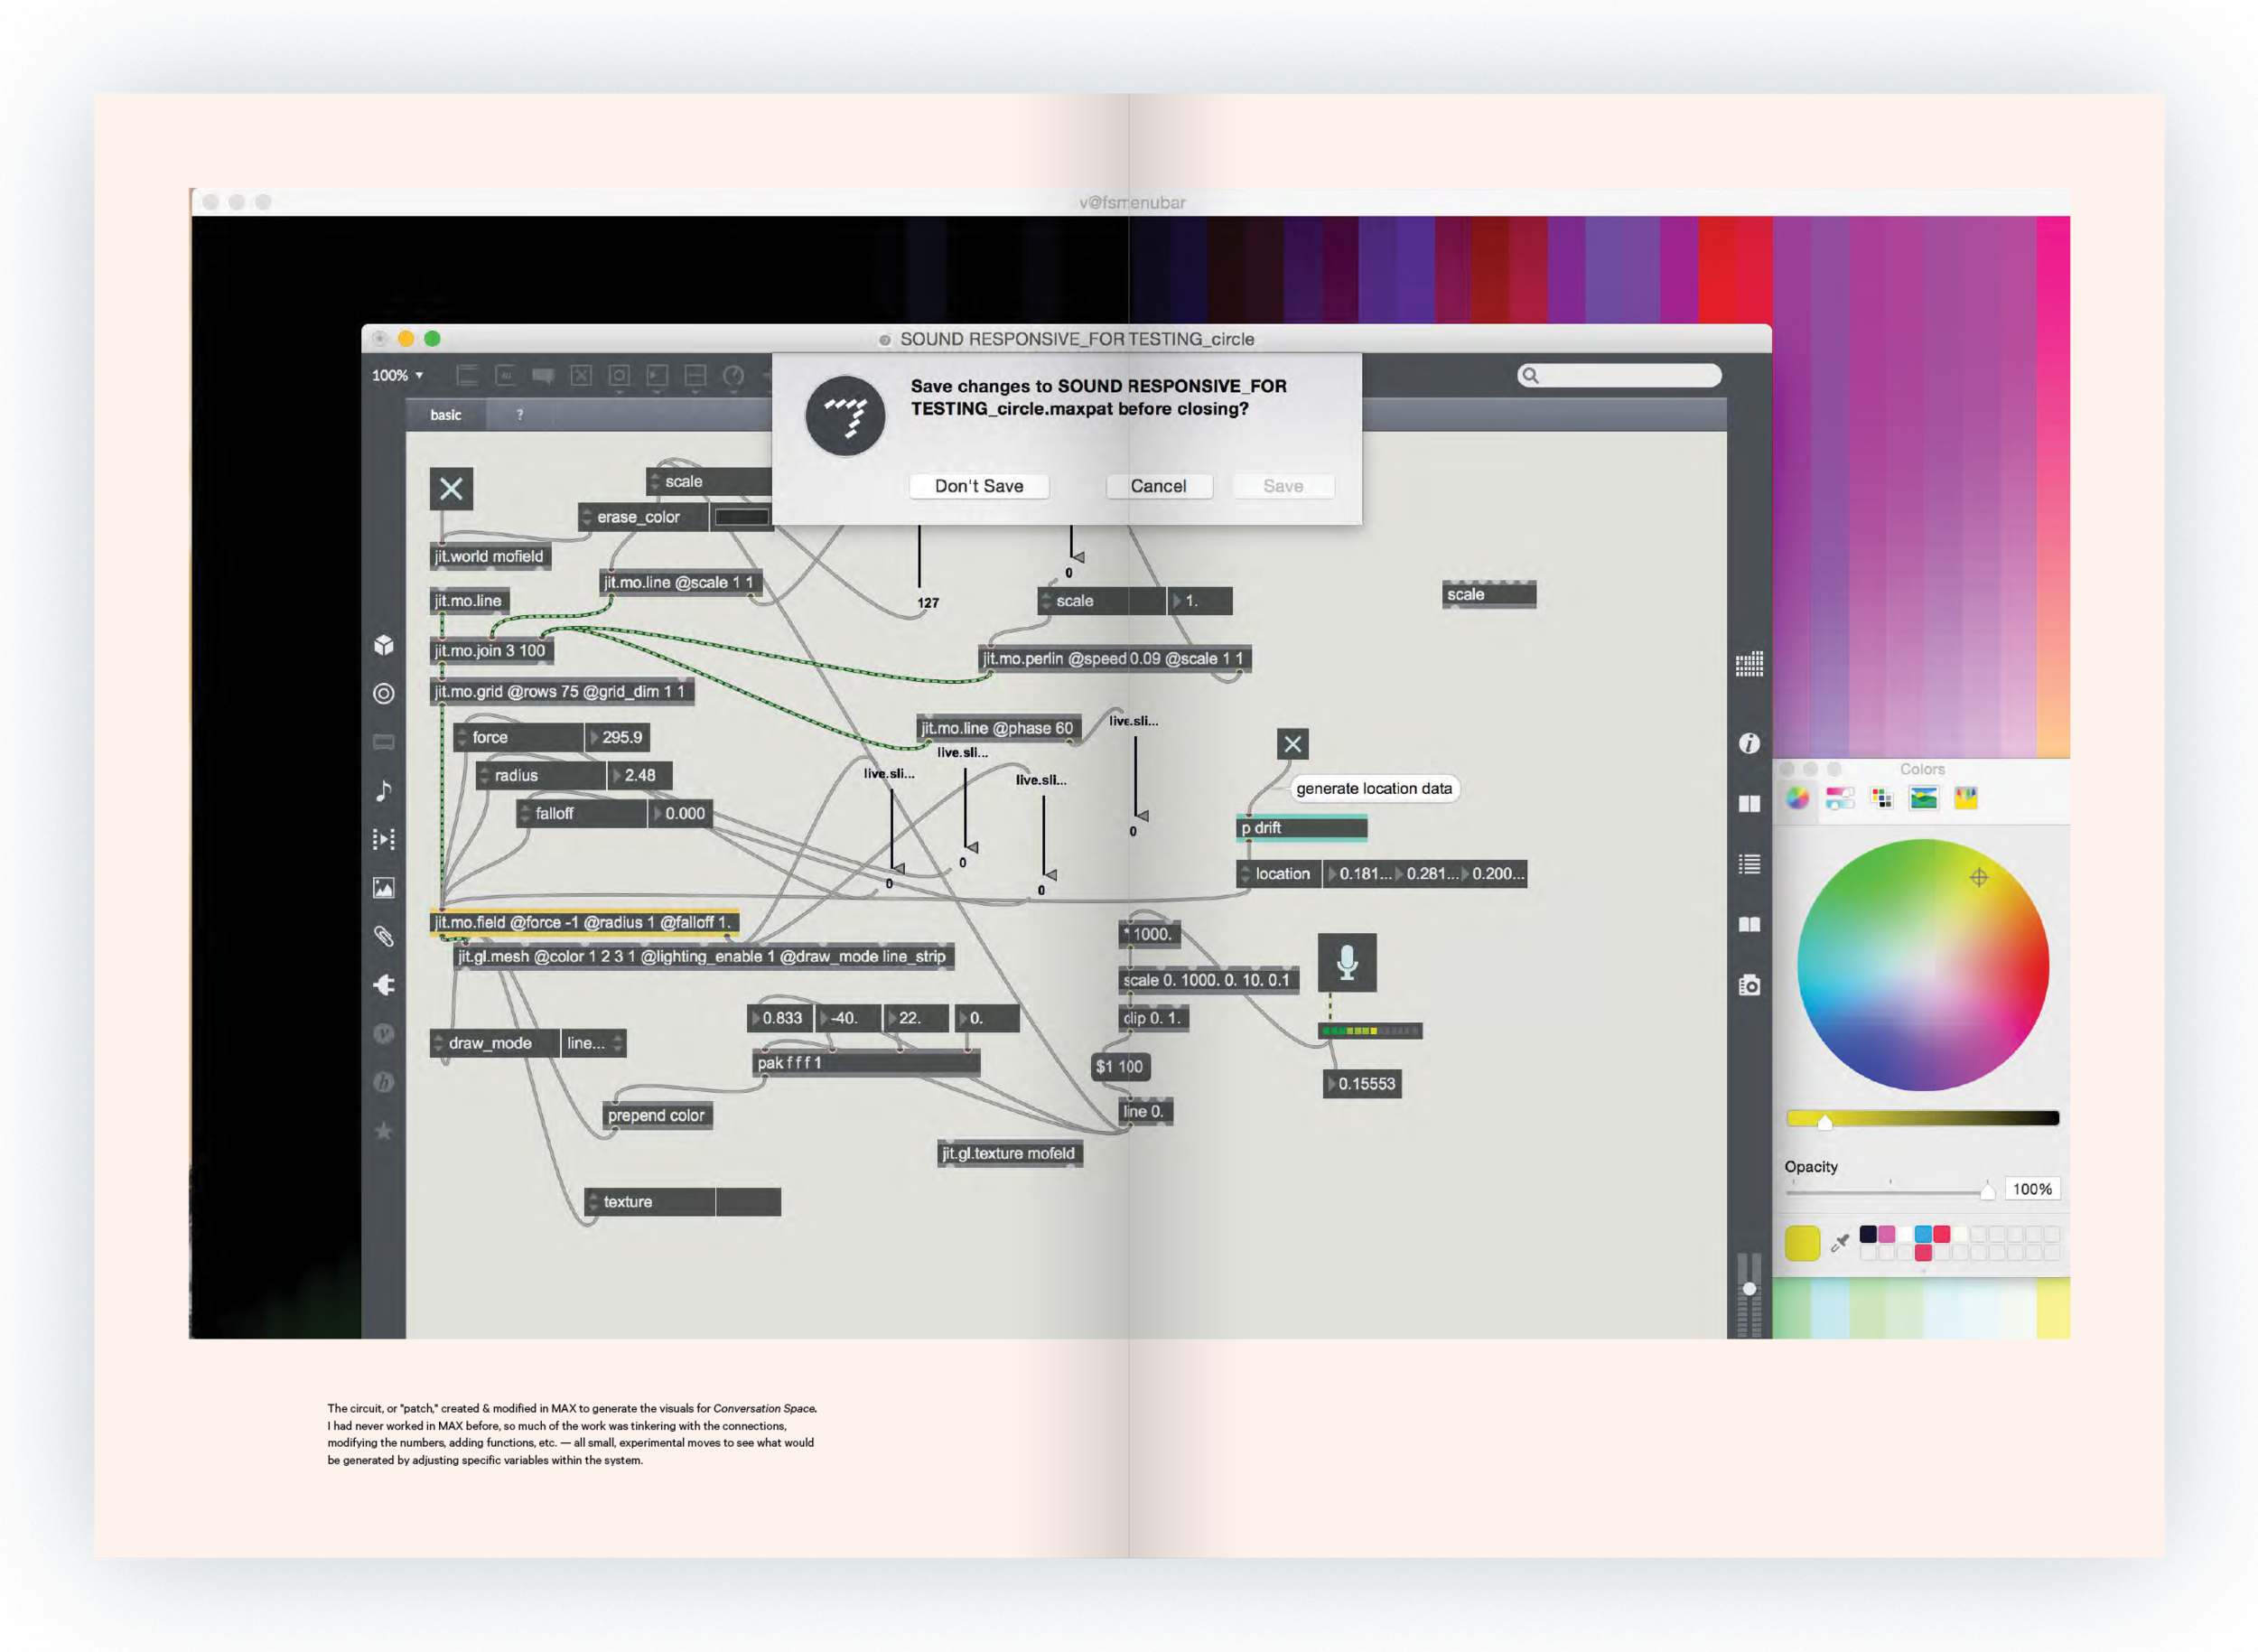Click the 100% opacity value field
The height and width of the screenshot is (1652, 2258).
2032,1189
